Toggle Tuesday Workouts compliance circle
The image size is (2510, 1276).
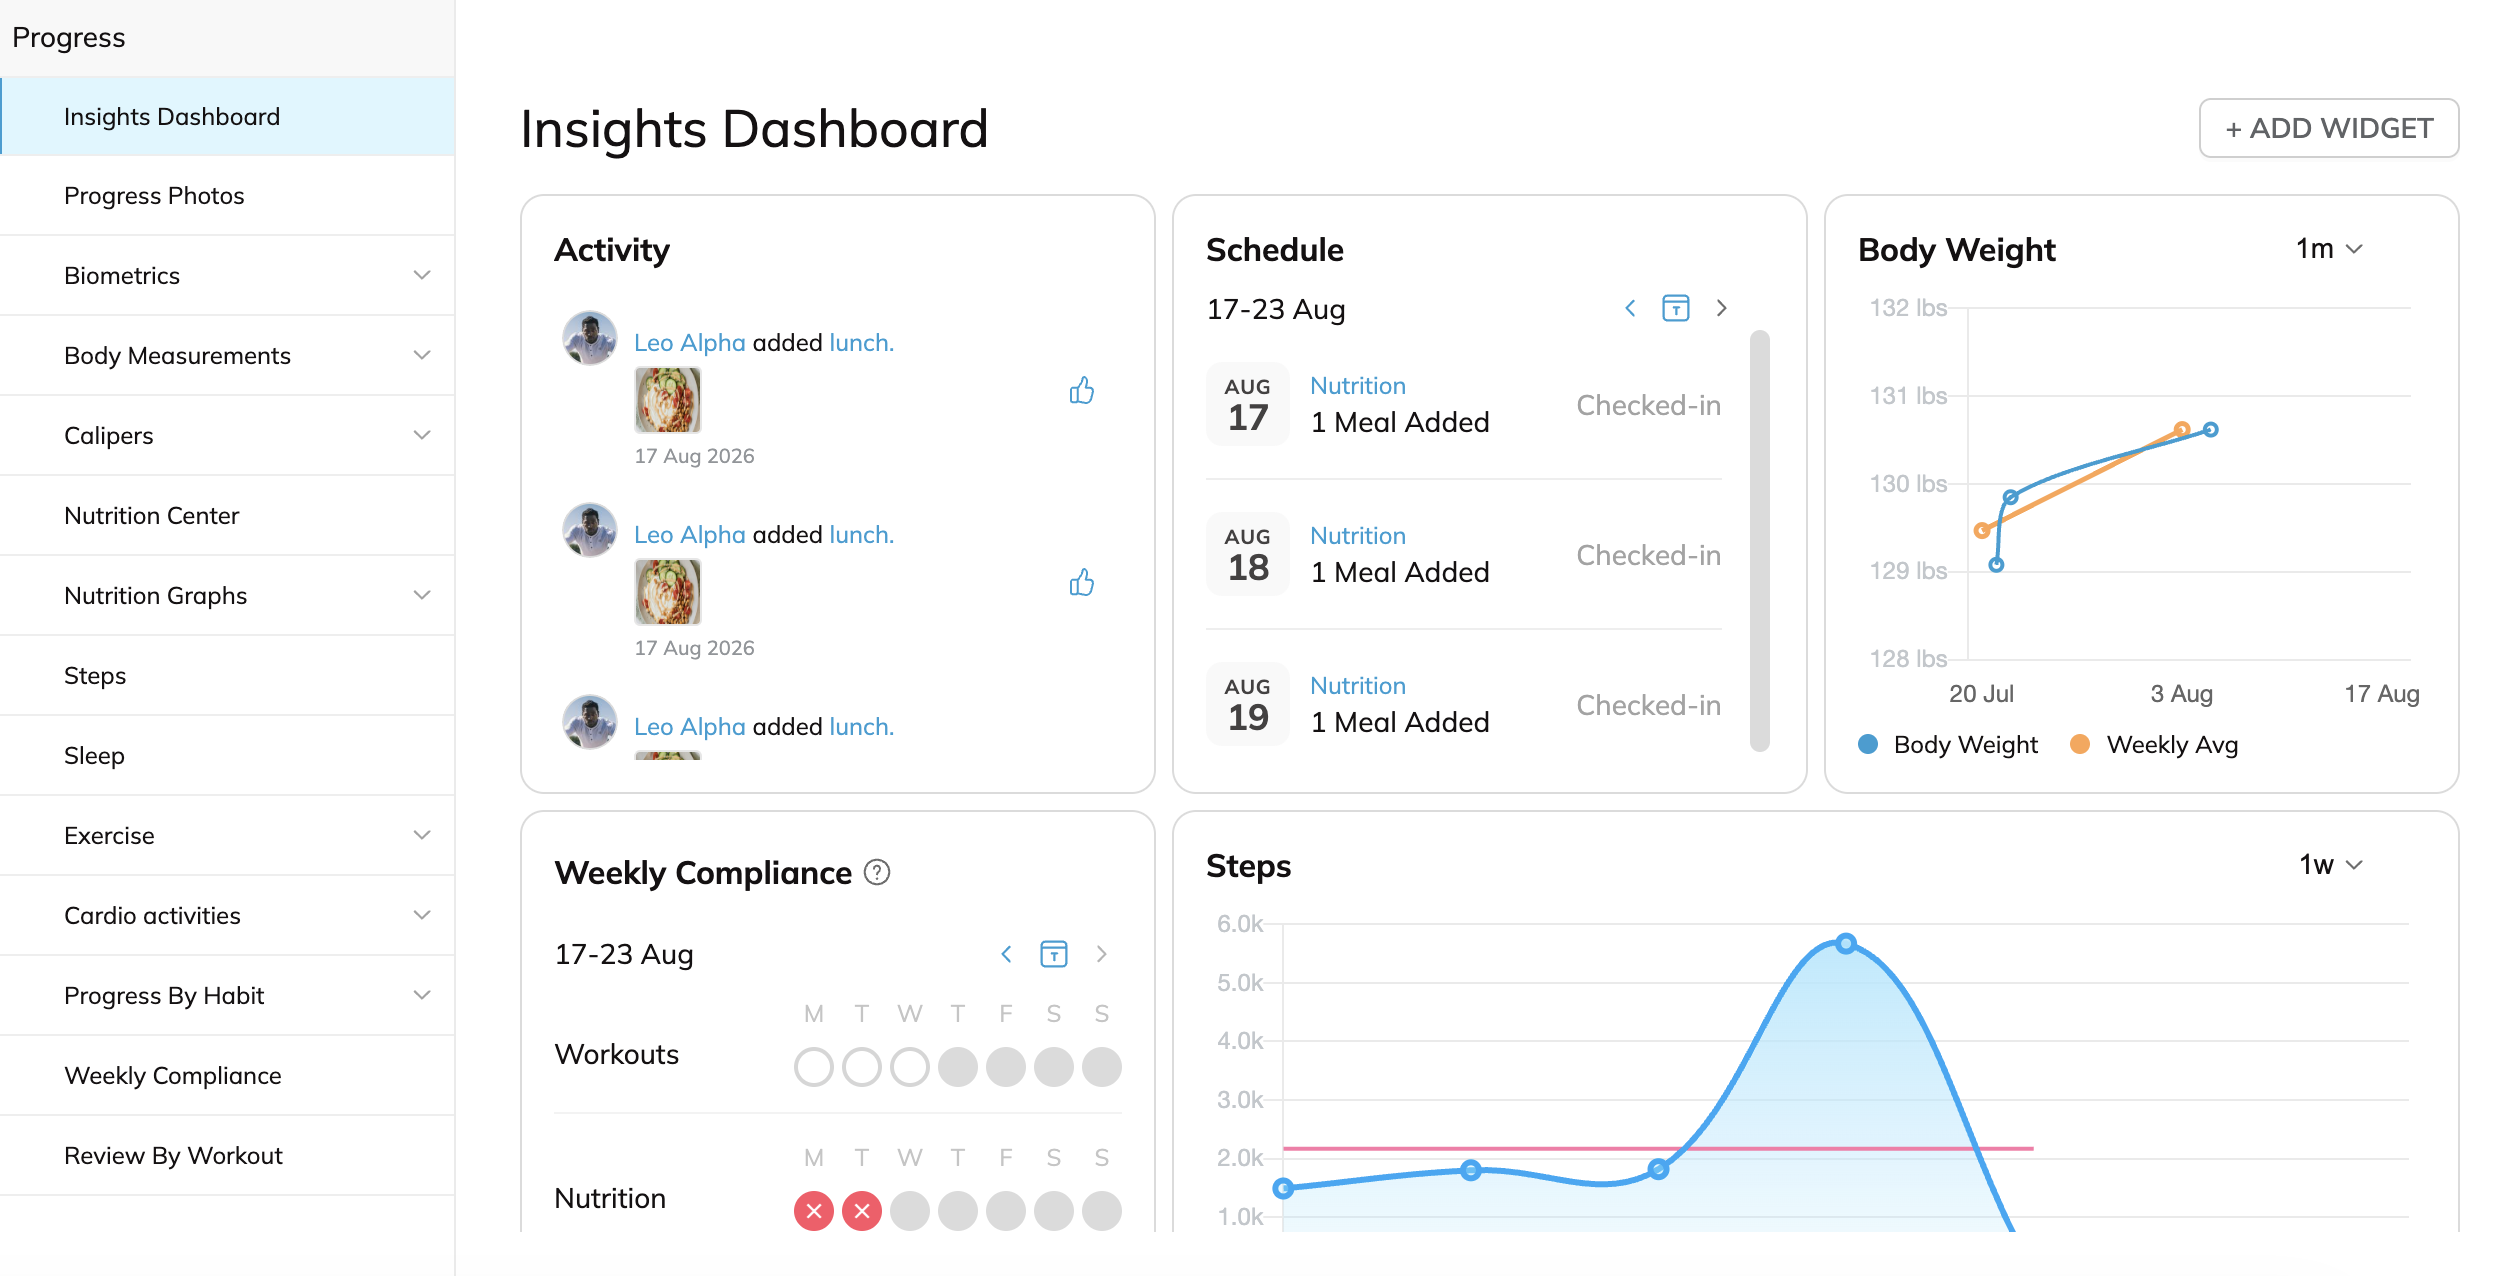pyautogui.click(x=862, y=1067)
